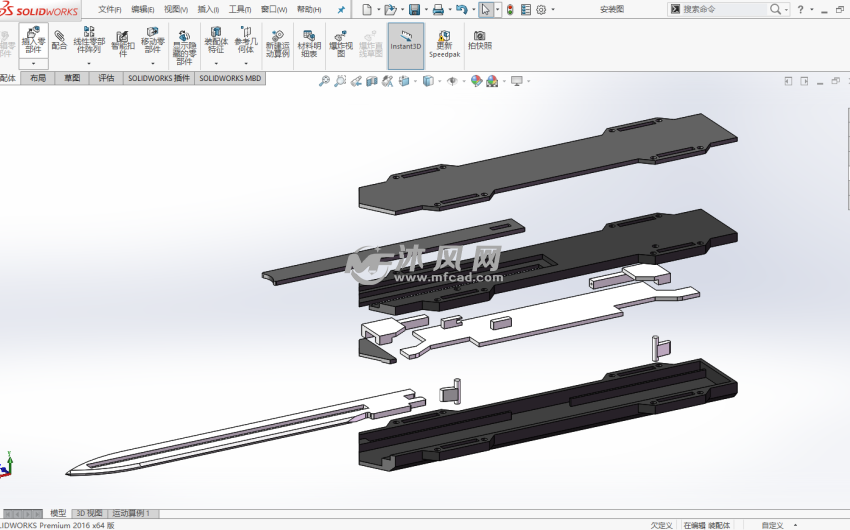Image resolution: width=850 pixels, height=530 pixels.
Task: Take a snapshot with 拍快照 icon
Action: (480, 40)
